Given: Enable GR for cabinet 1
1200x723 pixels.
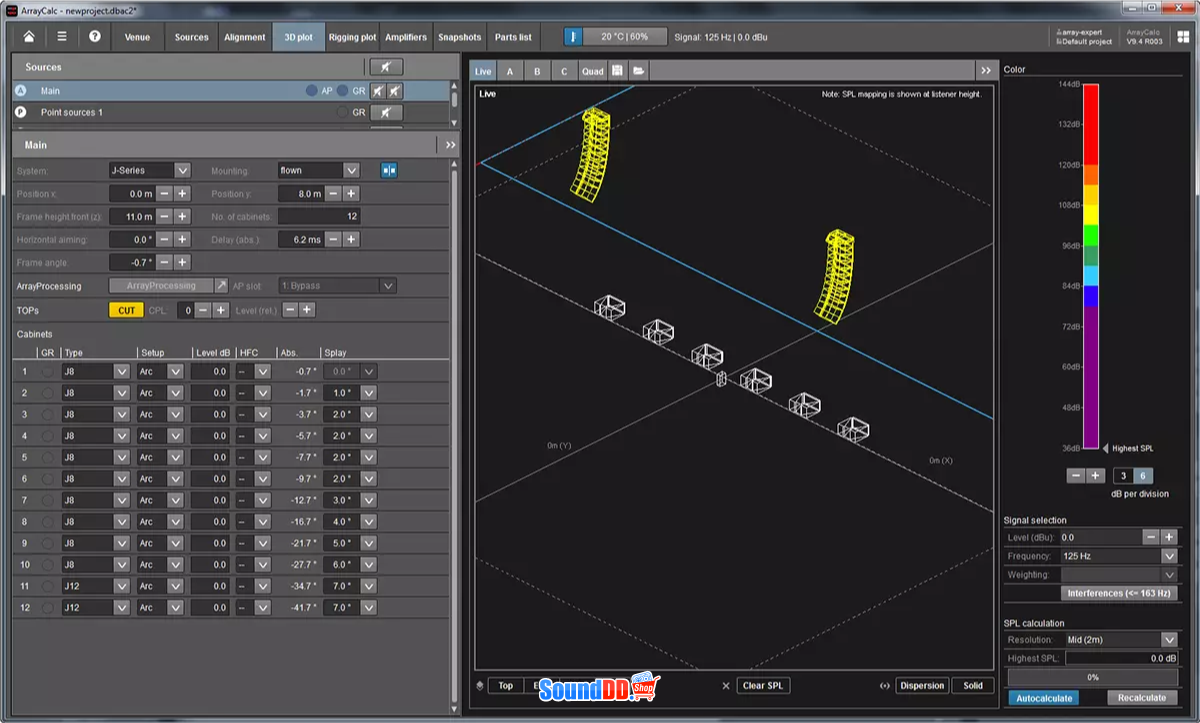Looking at the screenshot, I should click(47, 372).
